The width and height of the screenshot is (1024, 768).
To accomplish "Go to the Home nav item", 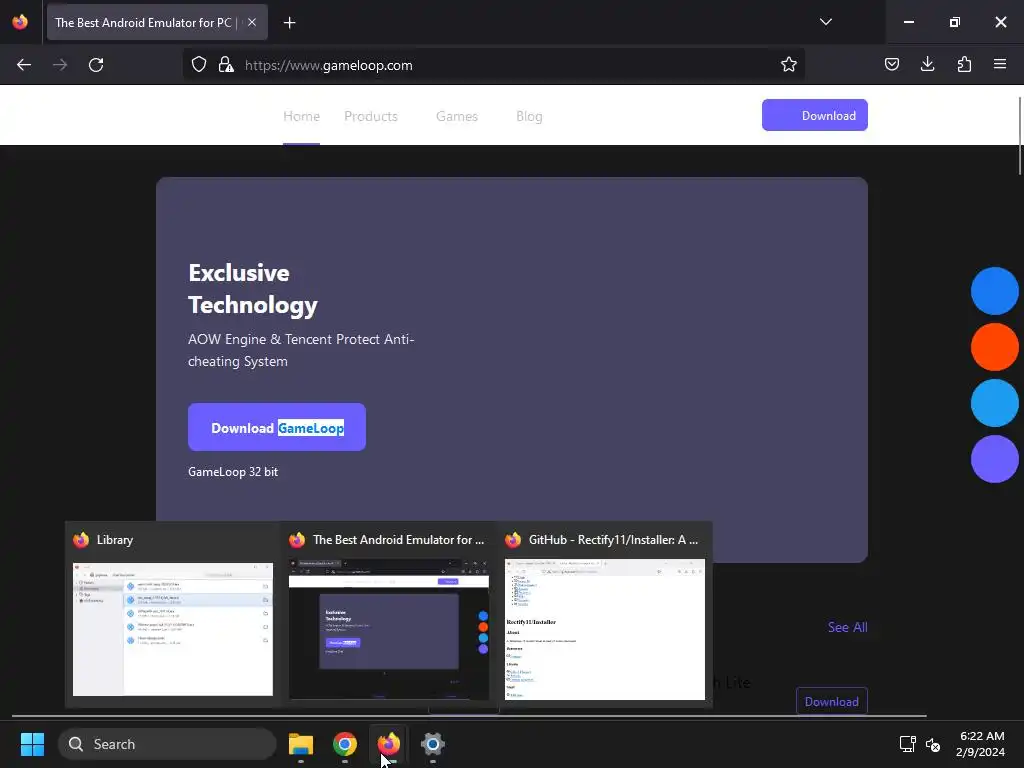I will (x=301, y=116).
